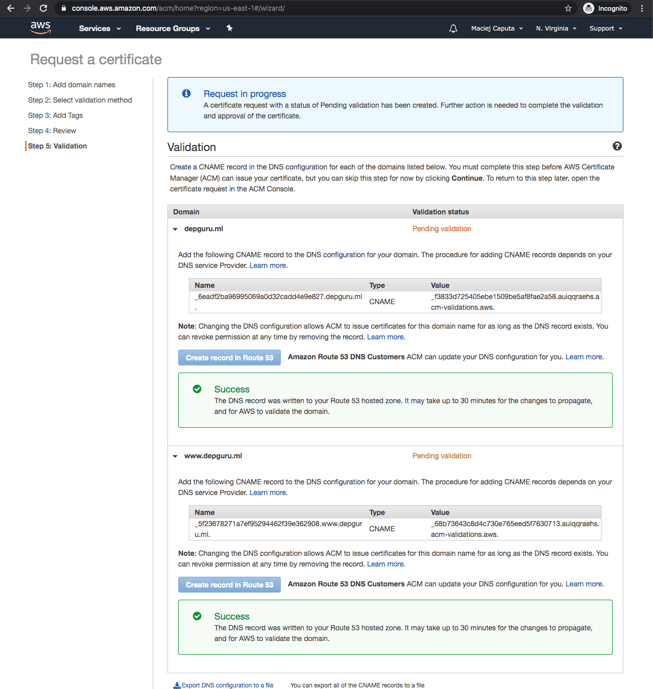Open the notifications bell icon

point(453,29)
